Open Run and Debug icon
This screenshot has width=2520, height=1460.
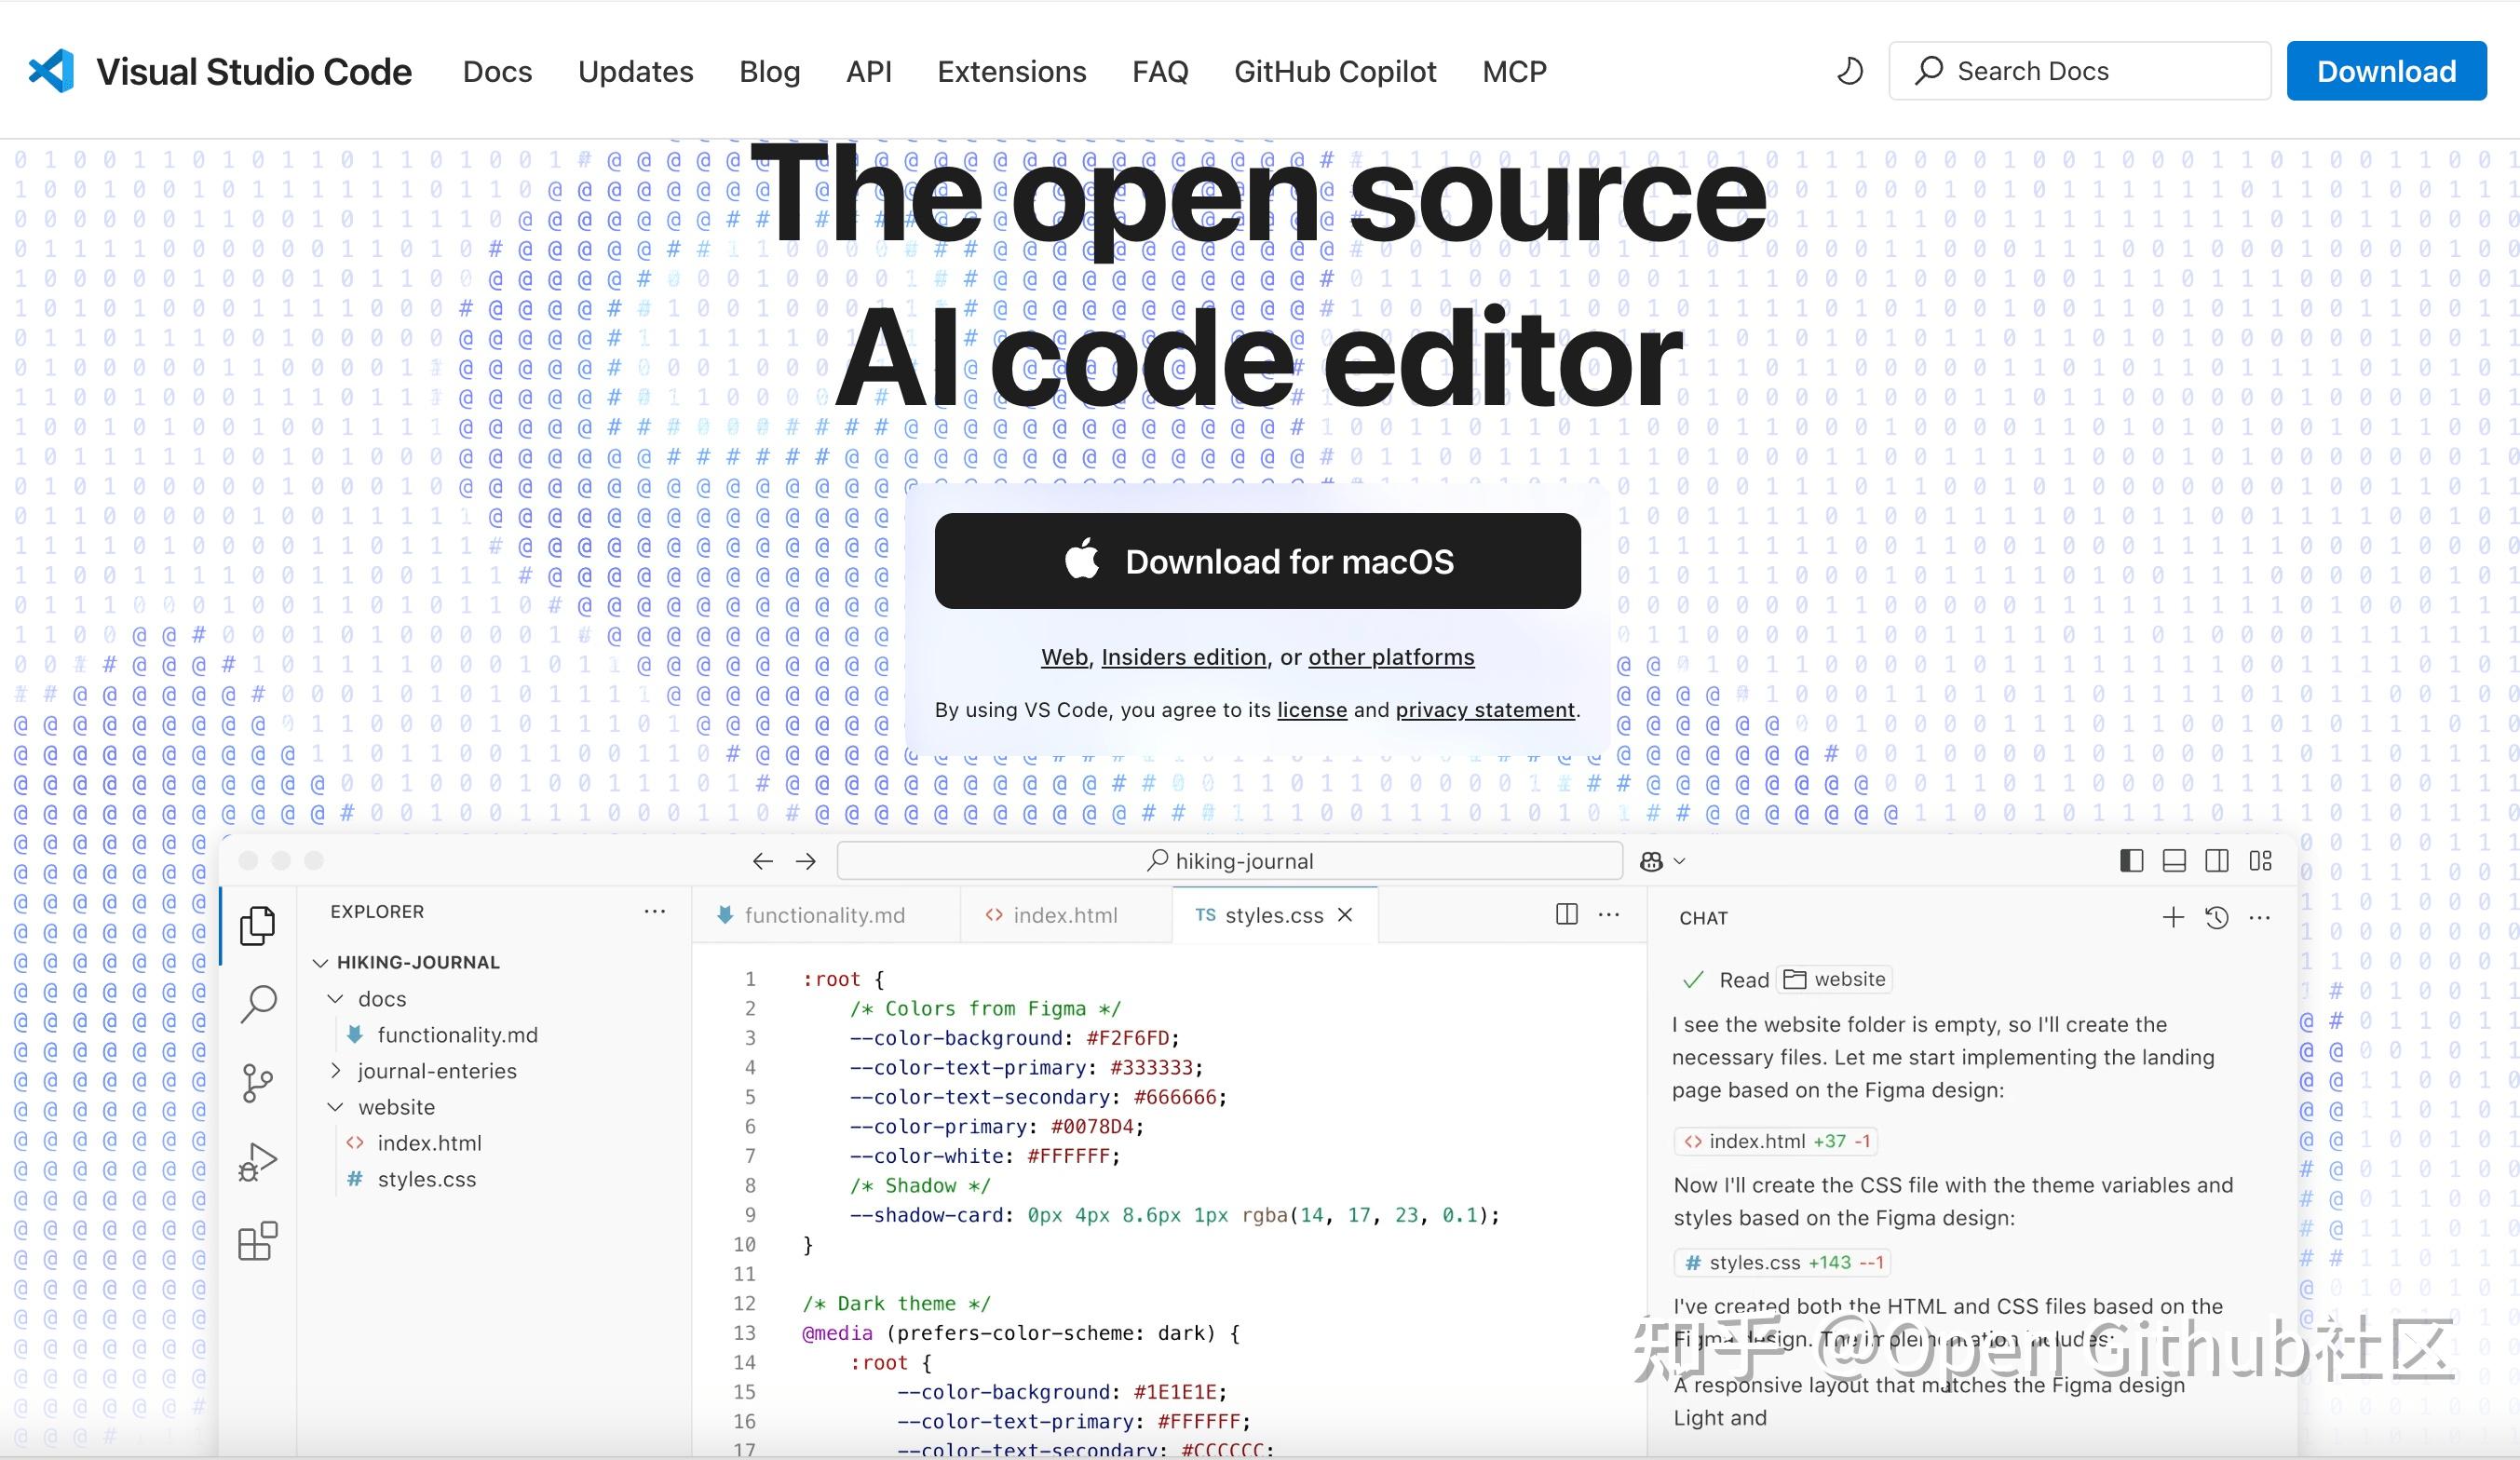click(x=258, y=1162)
